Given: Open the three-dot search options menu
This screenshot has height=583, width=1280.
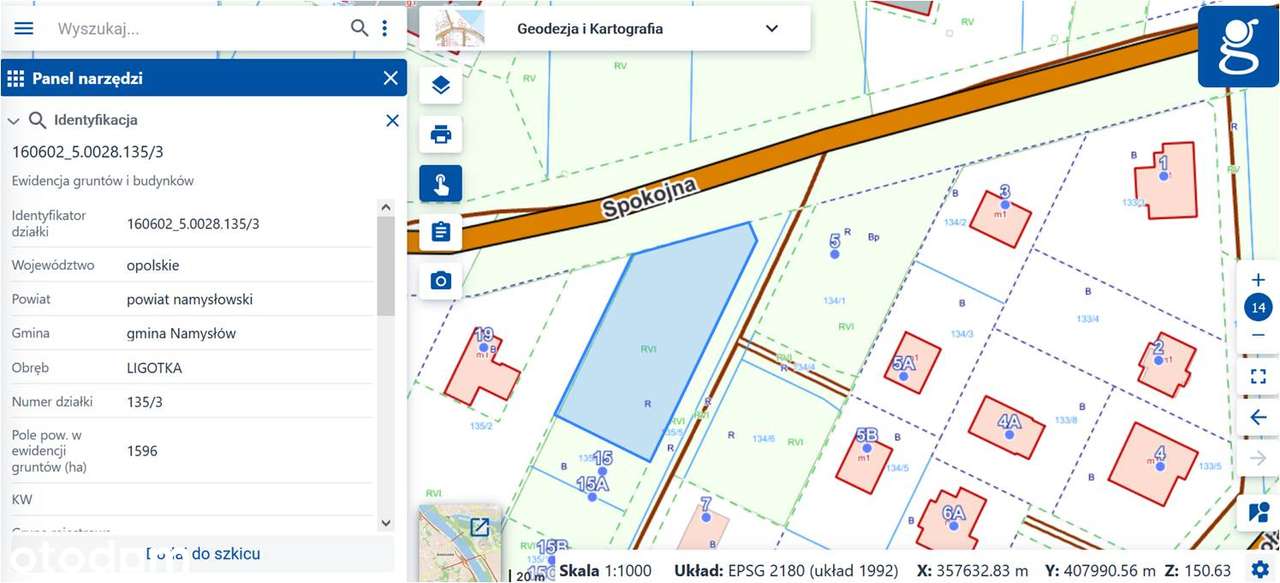Looking at the screenshot, I should click(x=384, y=28).
